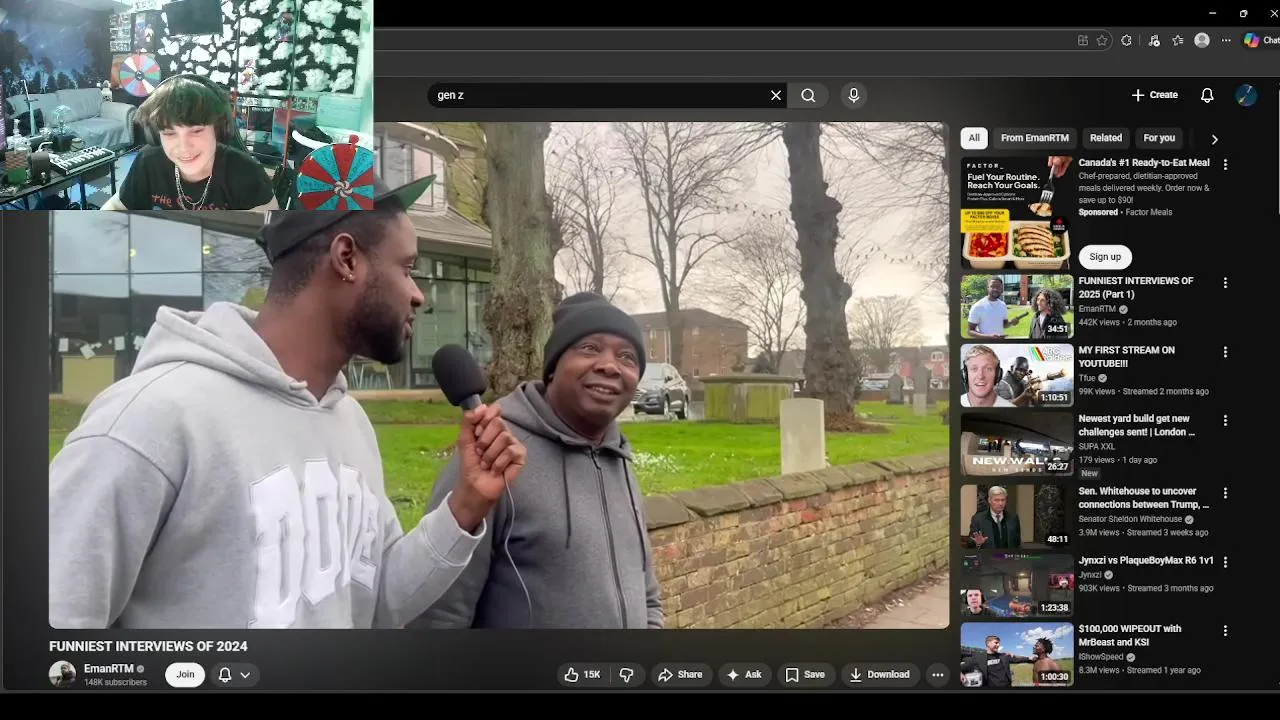The width and height of the screenshot is (1280, 720).
Task: Open 'Jynxzi vs PlaqueBoyMax R6 1v1' thumbnail
Action: (1017, 585)
